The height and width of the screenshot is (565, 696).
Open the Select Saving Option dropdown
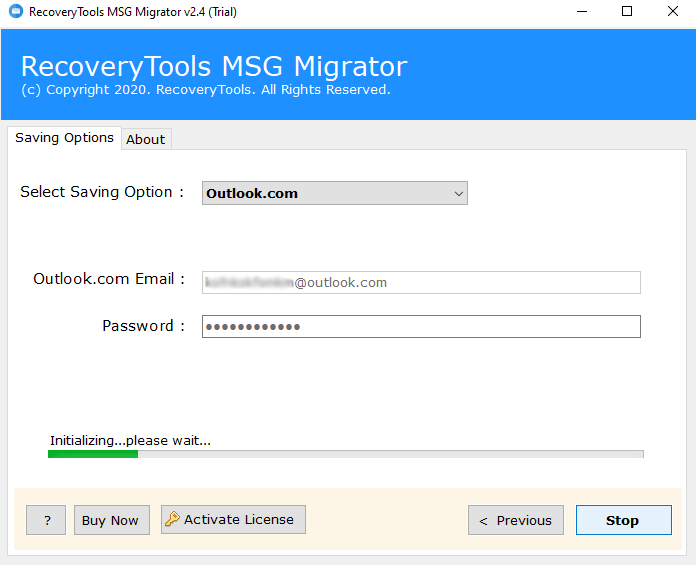(x=335, y=193)
